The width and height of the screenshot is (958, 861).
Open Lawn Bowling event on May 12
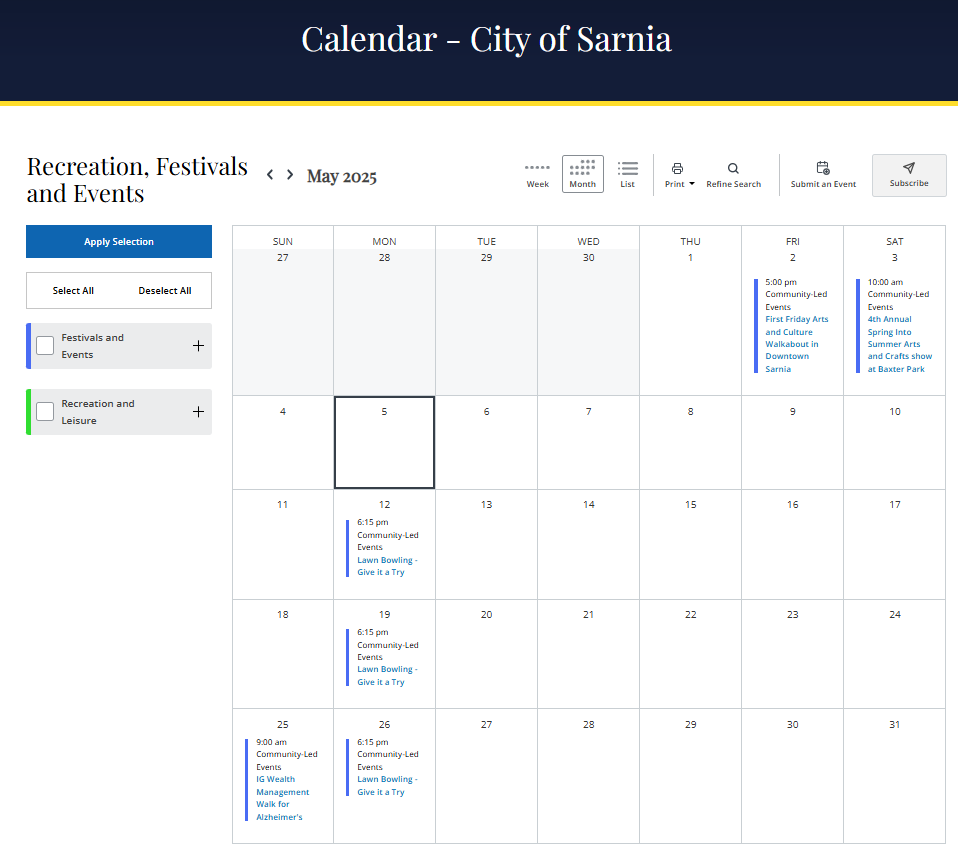coord(387,566)
